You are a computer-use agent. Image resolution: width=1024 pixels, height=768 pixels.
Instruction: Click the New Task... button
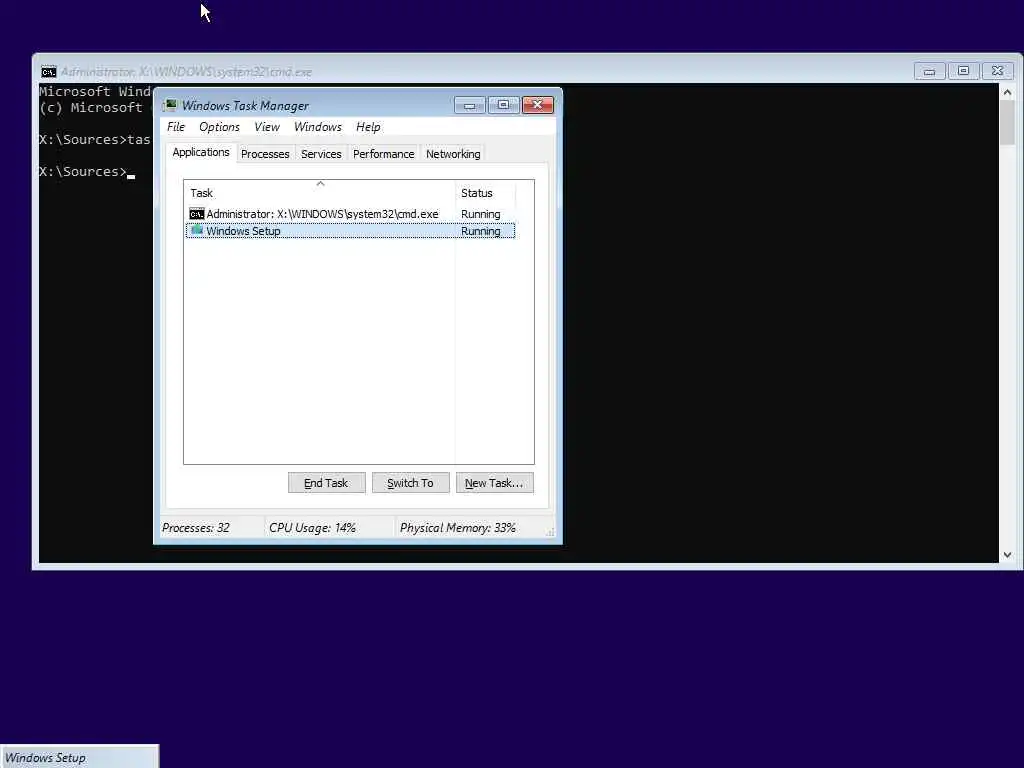494,483
